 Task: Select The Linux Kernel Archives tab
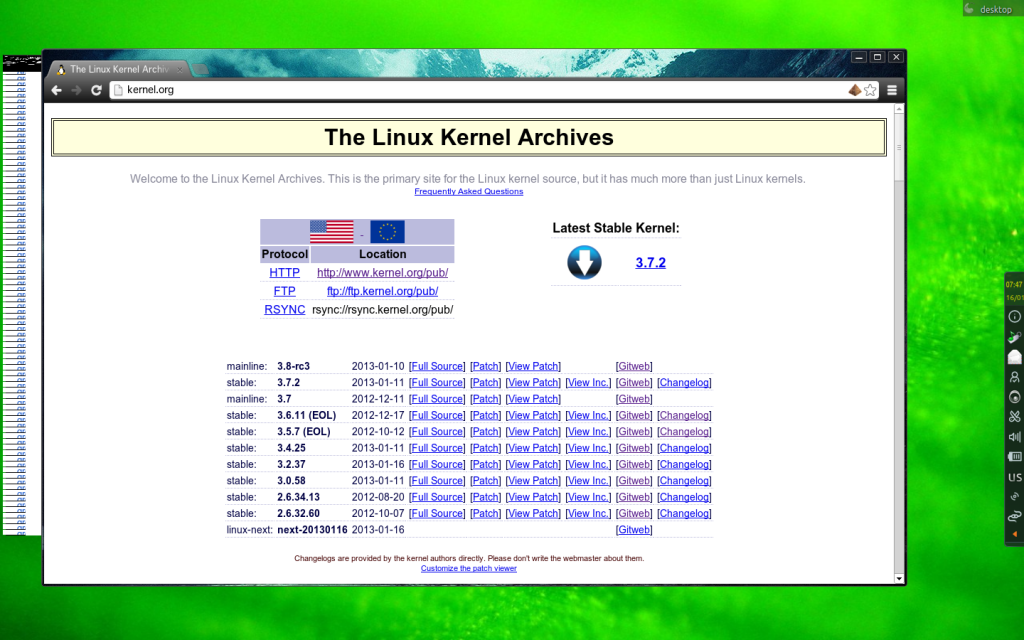(x=120, y=69)
